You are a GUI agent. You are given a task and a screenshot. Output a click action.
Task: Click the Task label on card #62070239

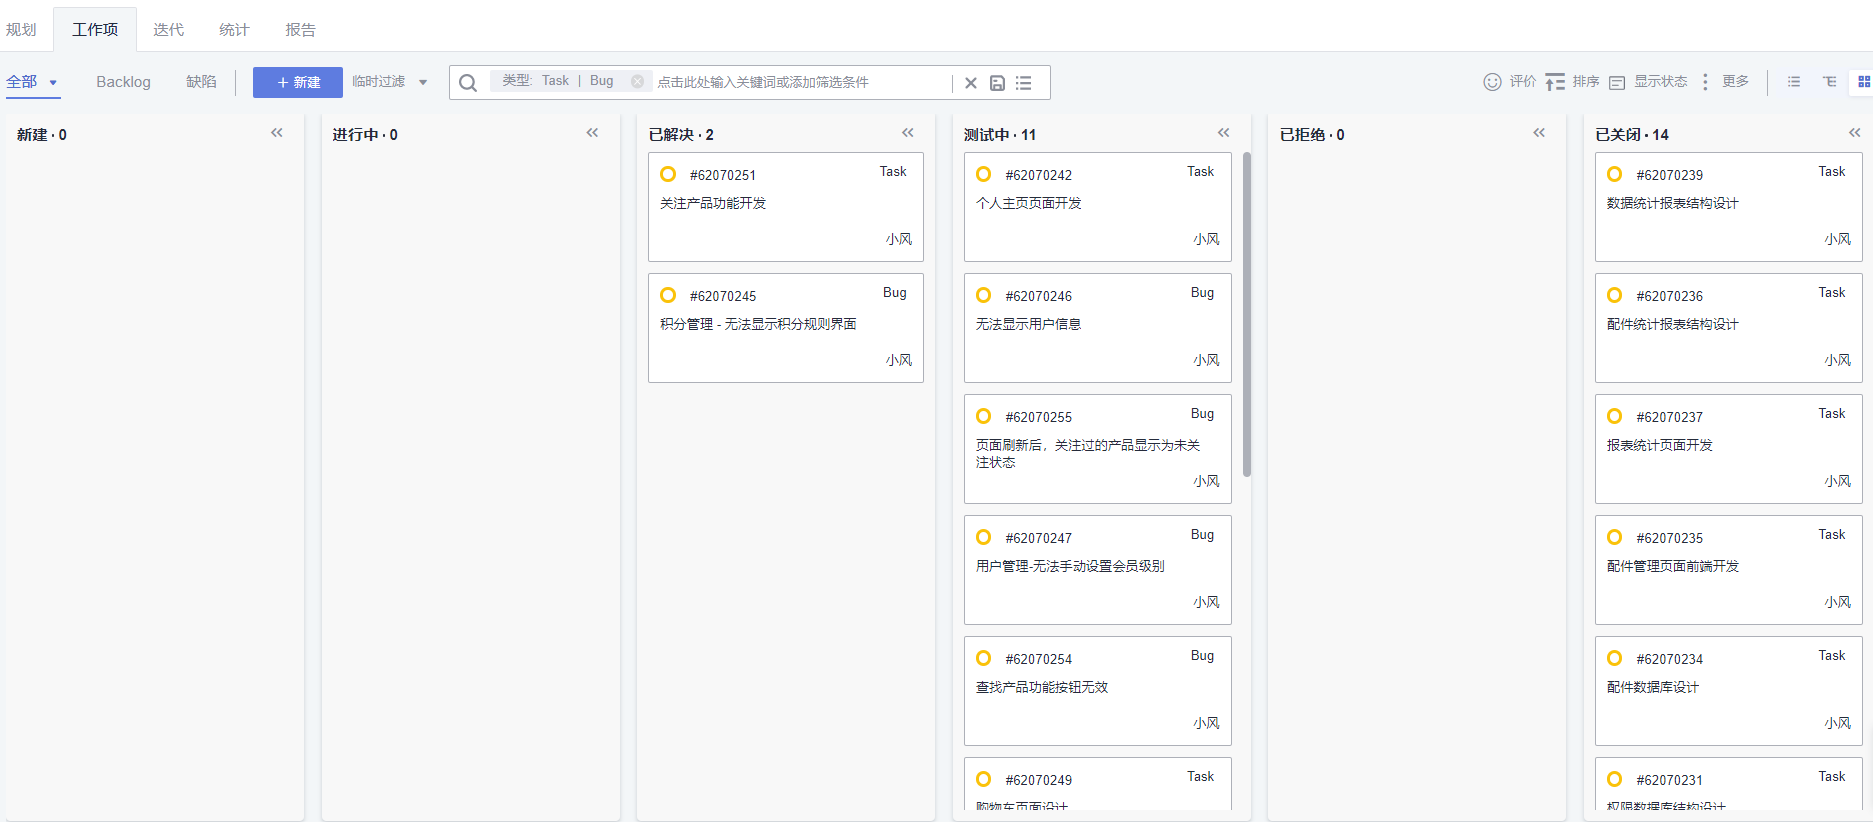point(1832,172)
